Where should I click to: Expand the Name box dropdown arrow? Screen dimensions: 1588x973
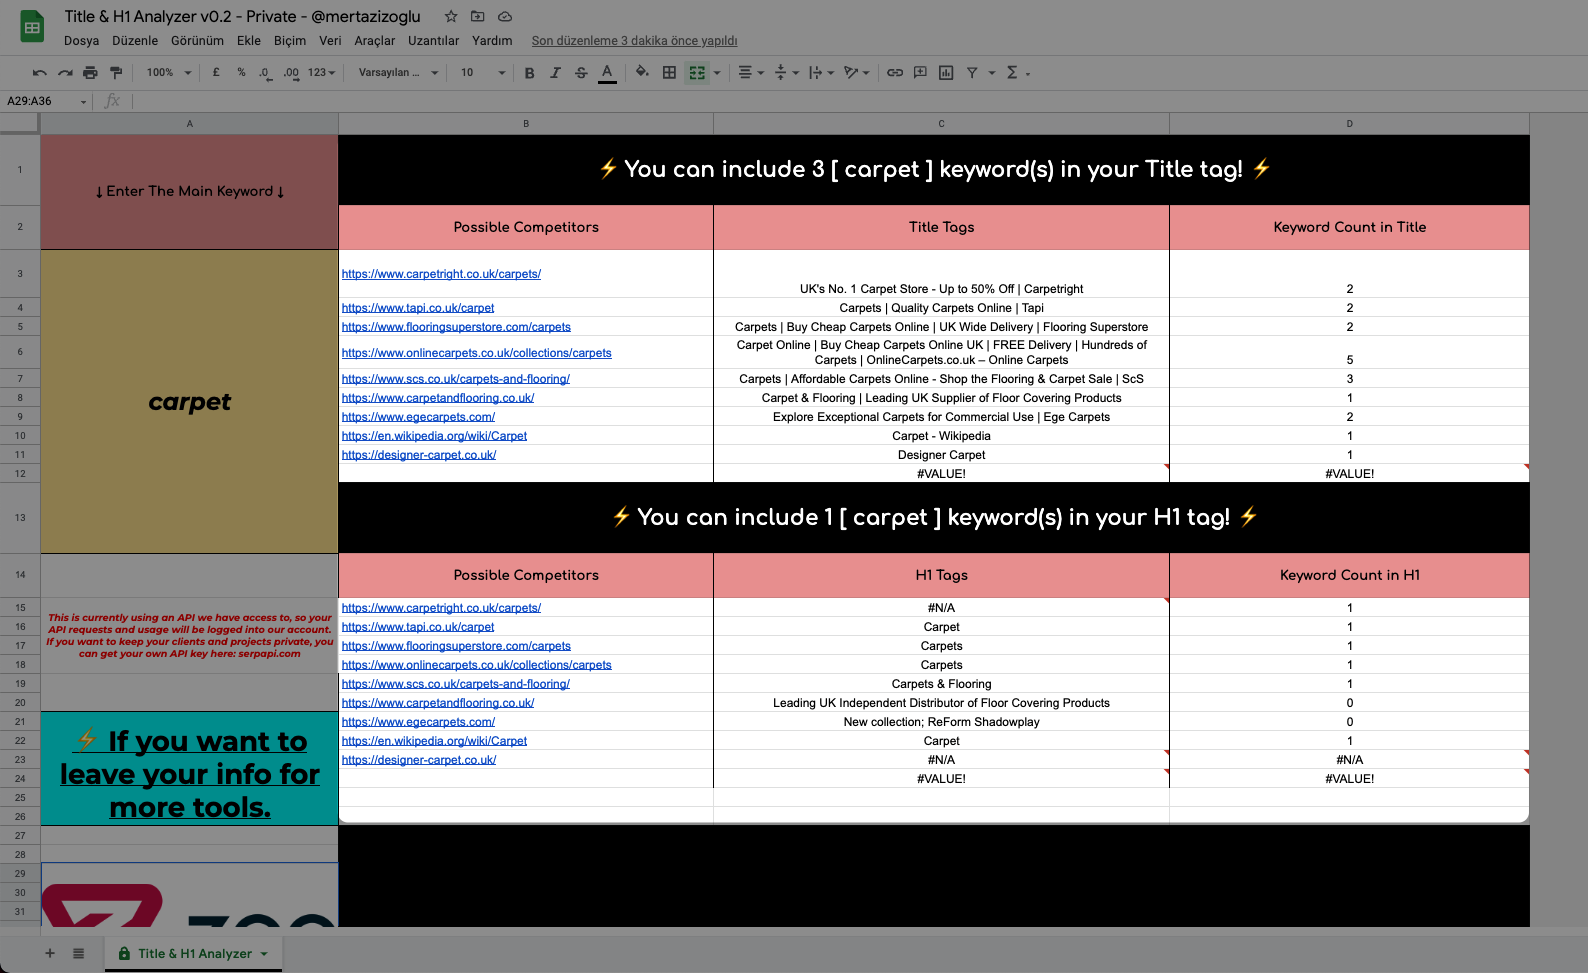pyautogui.click(x=83, y=101)
